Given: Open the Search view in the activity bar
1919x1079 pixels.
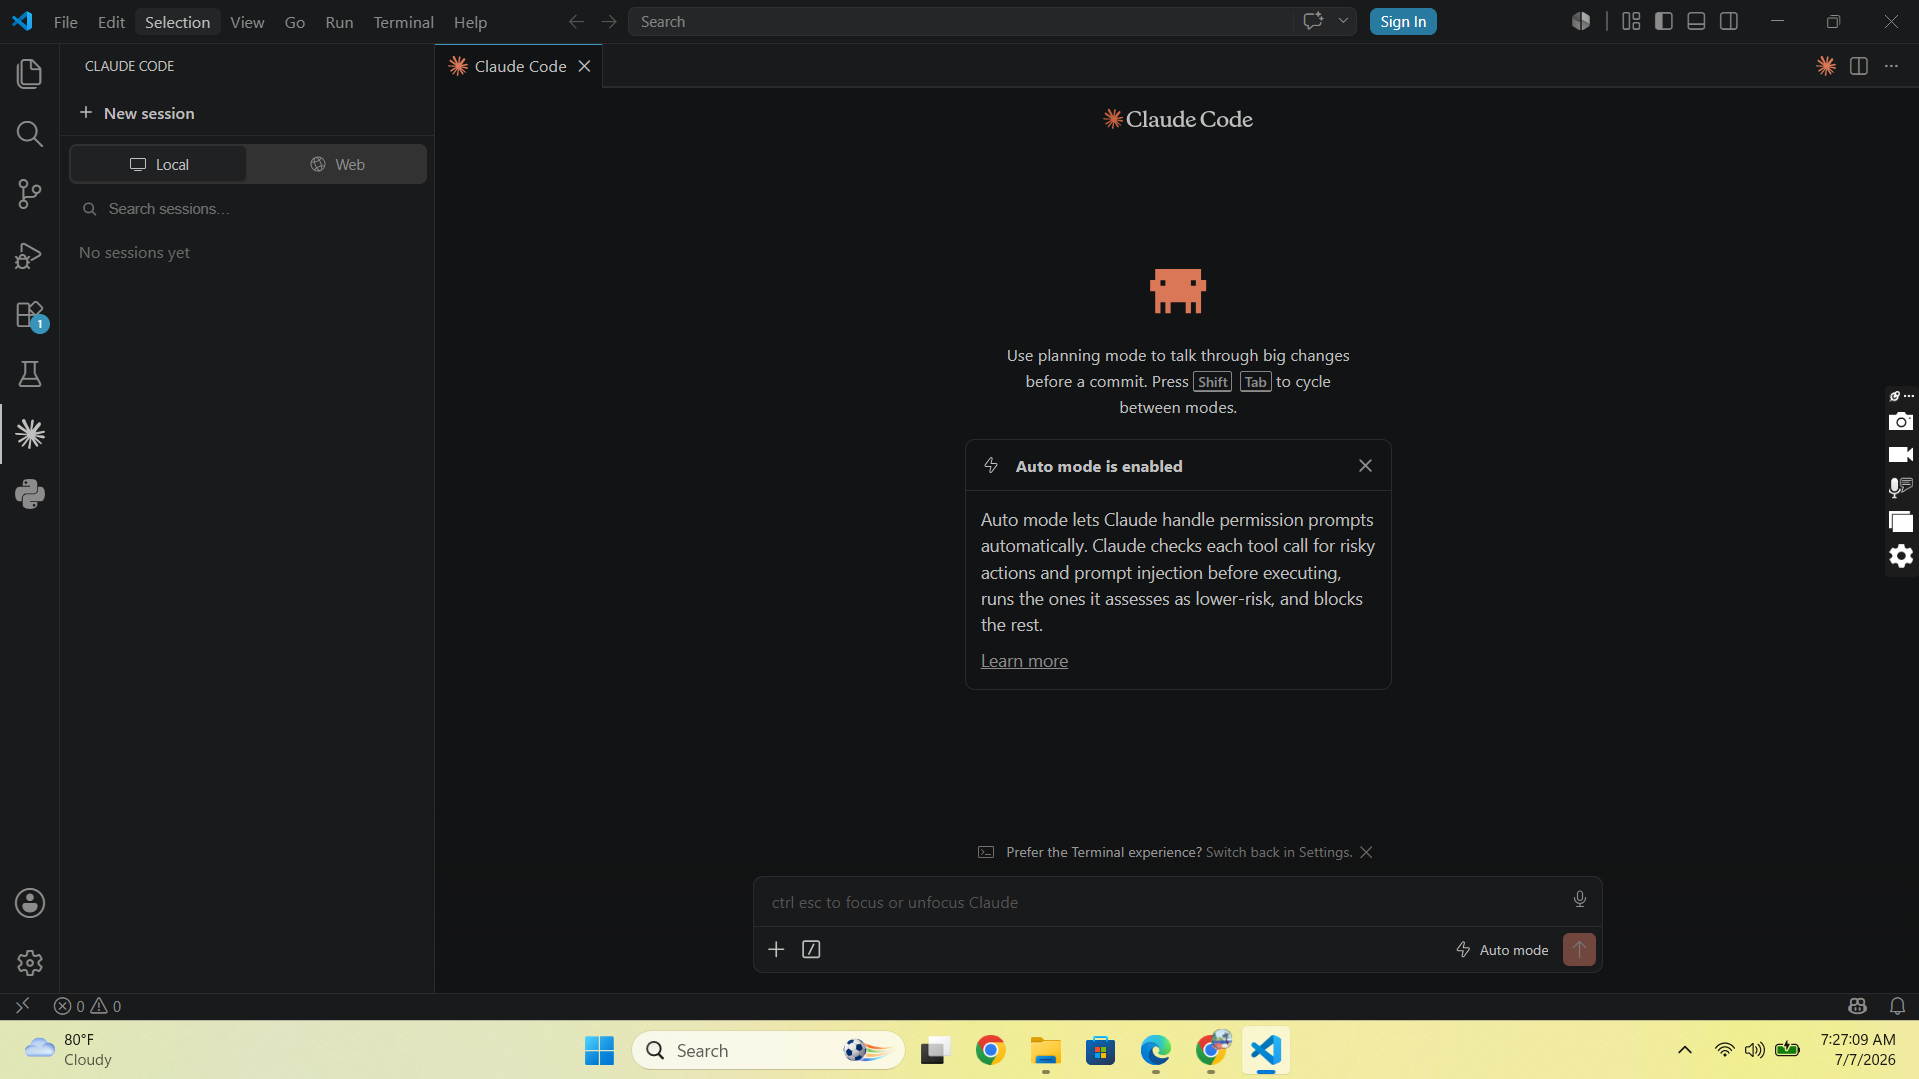Looking at the screenshot, I should (30, 134).
